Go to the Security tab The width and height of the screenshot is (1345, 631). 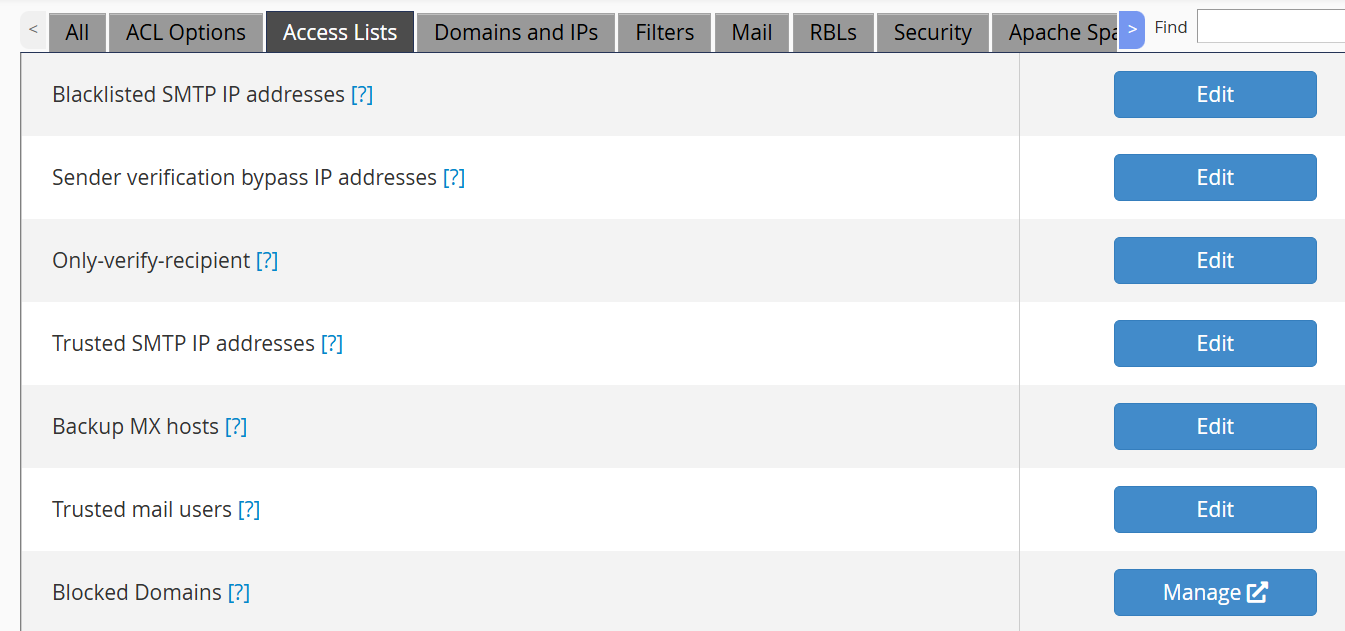[x=933, y=32]
